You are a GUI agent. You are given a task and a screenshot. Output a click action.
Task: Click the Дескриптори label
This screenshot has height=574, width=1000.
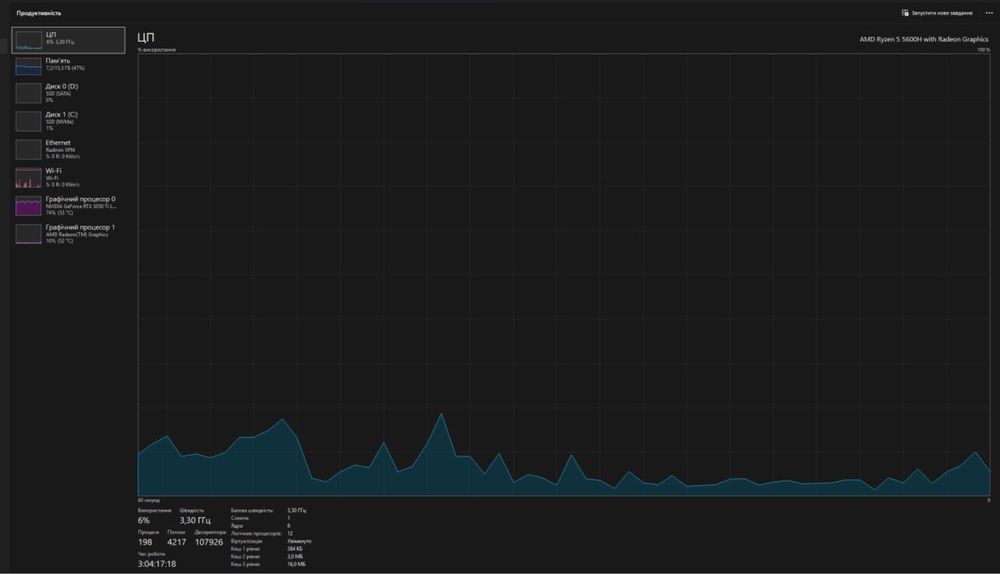(210, 532)
